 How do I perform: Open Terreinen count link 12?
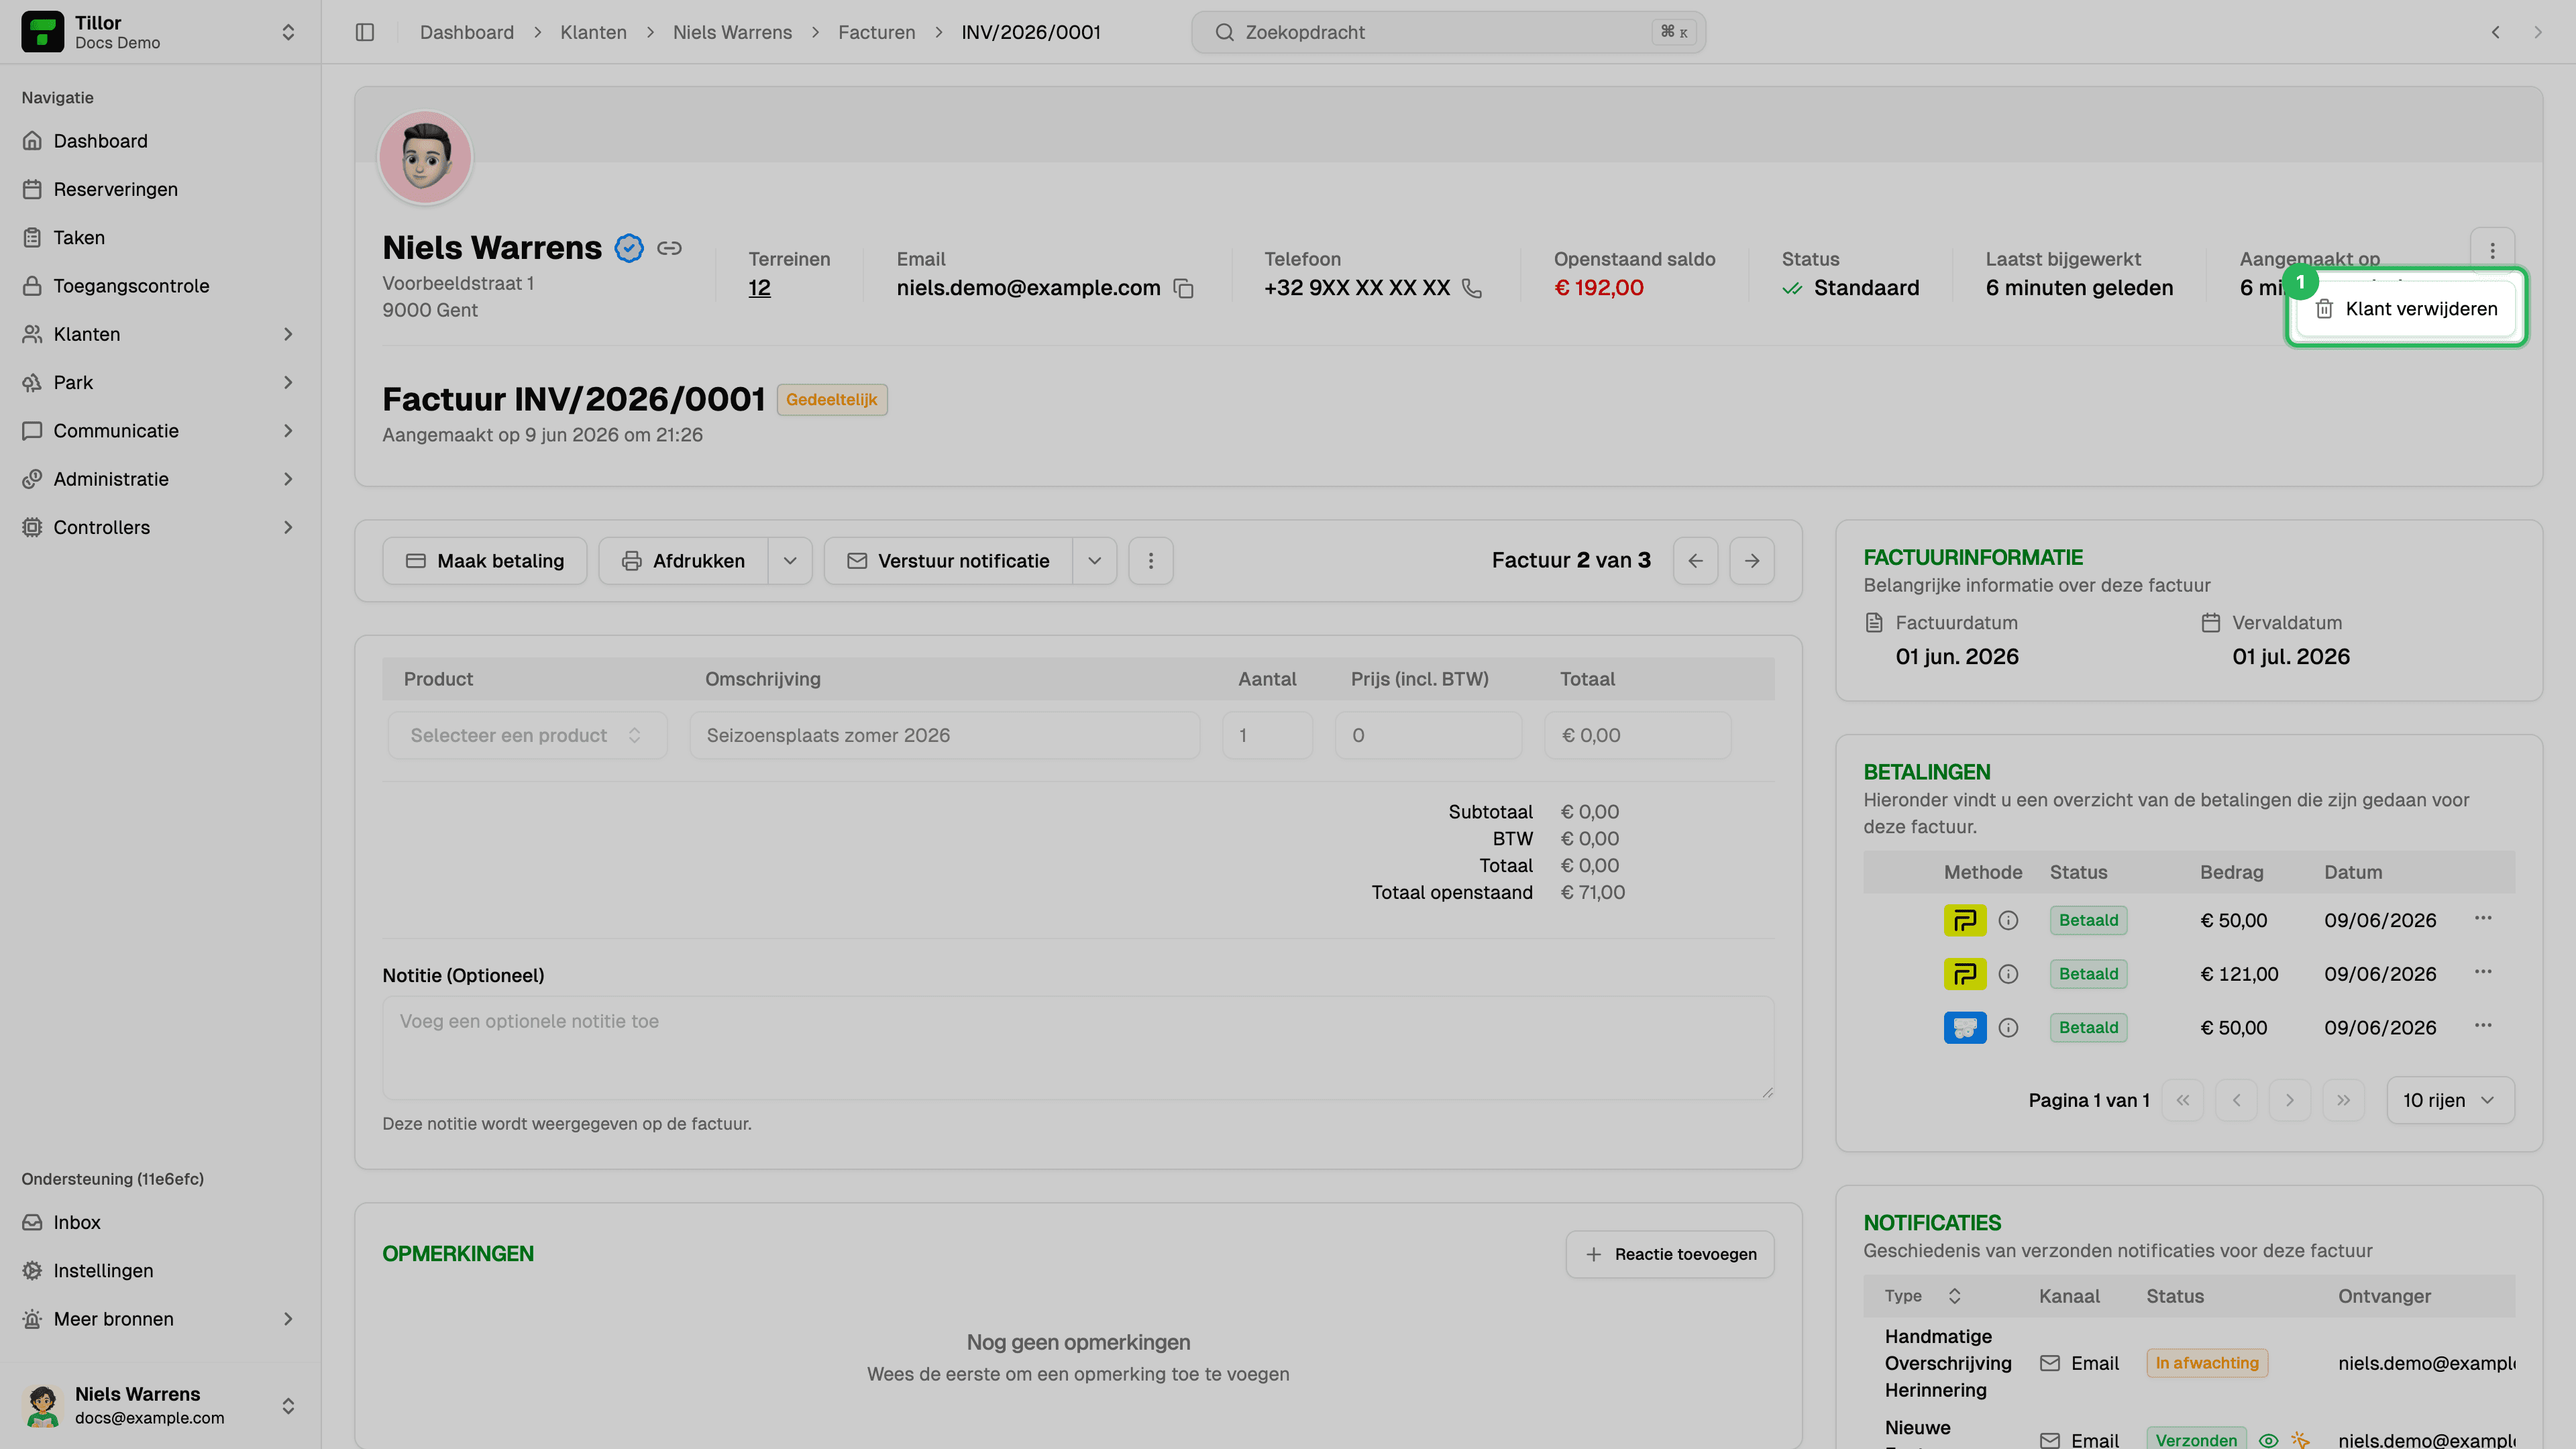(x=760, y=288)
